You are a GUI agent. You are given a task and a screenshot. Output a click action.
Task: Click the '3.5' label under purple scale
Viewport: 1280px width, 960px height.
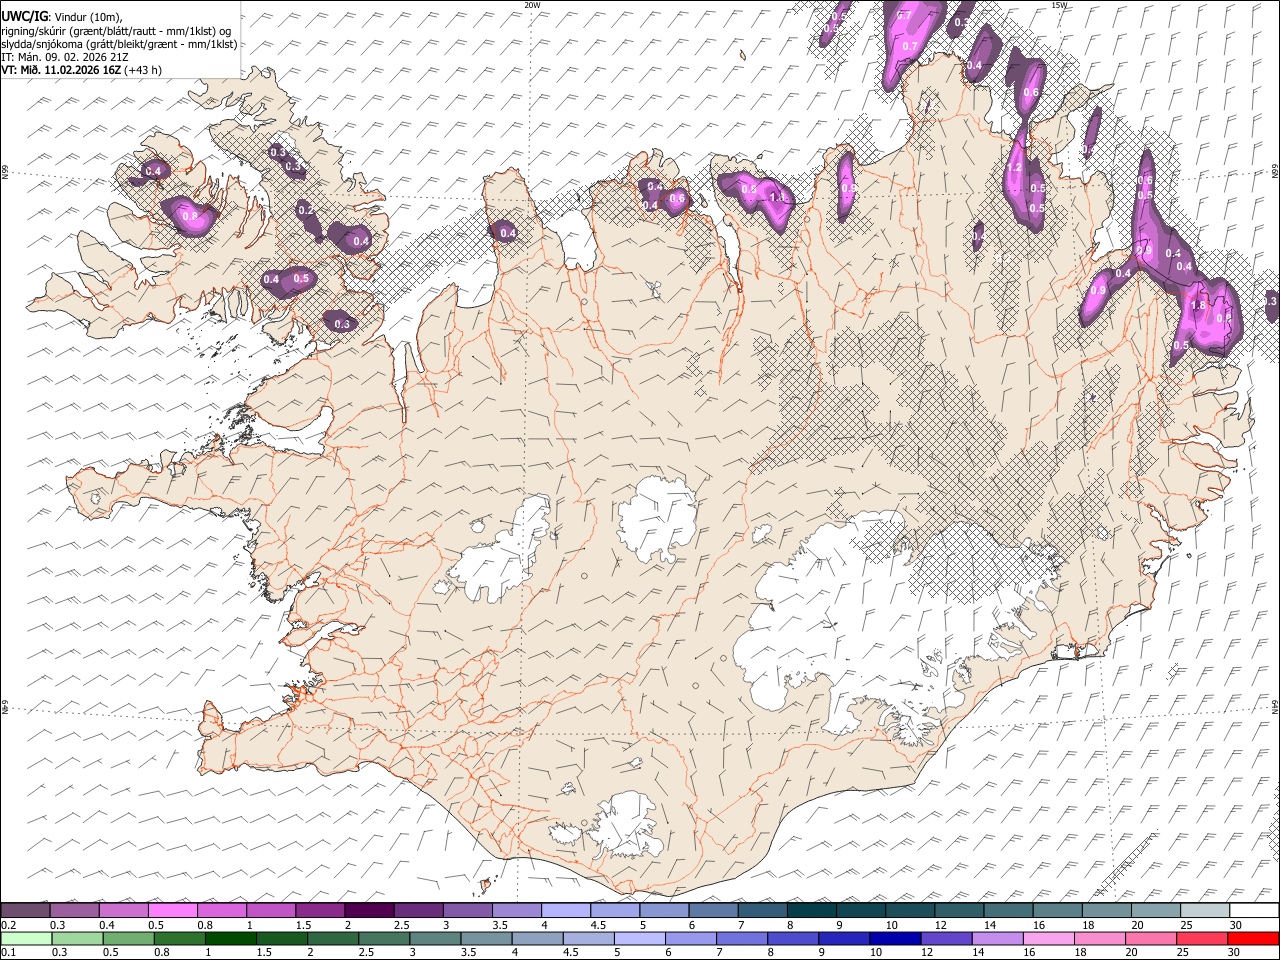pyautogui.click(x=499, y=925)
